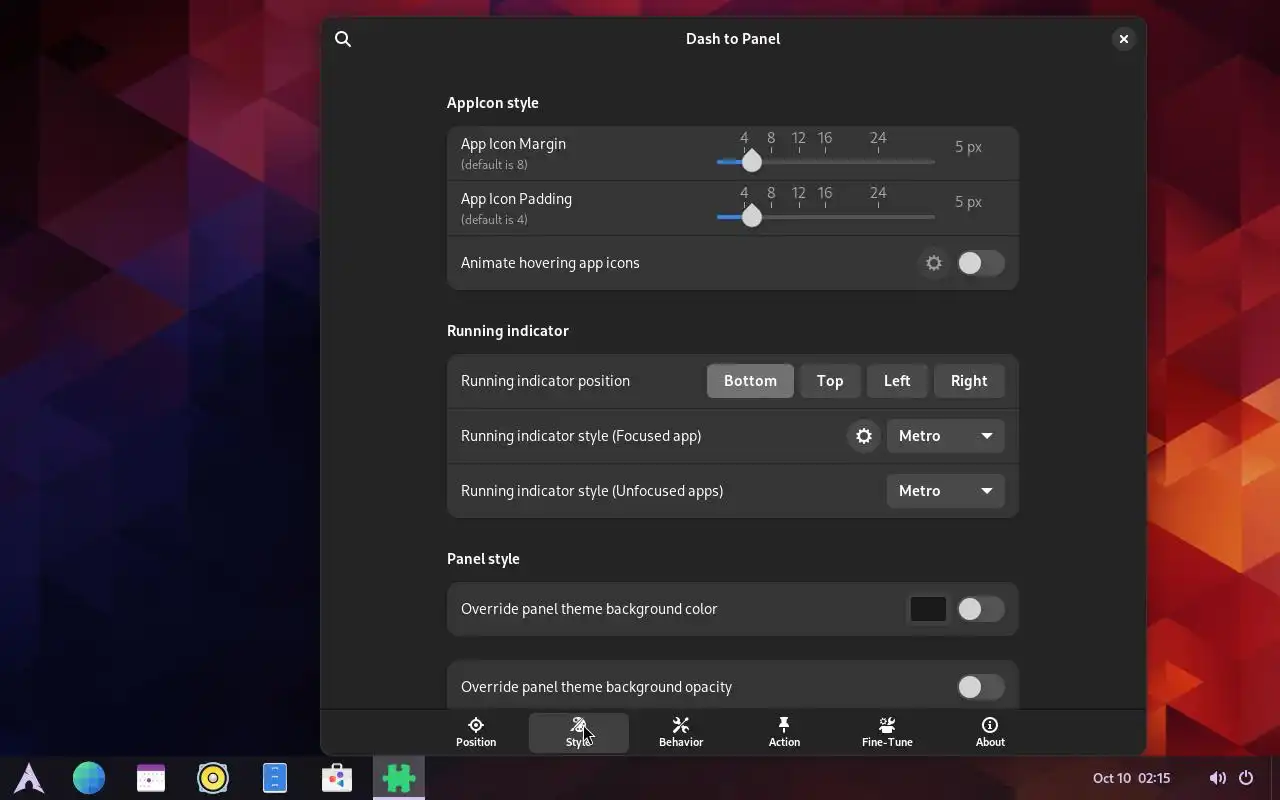
Task: Open the power menu icon
Action: click(x=1246, y=778)
